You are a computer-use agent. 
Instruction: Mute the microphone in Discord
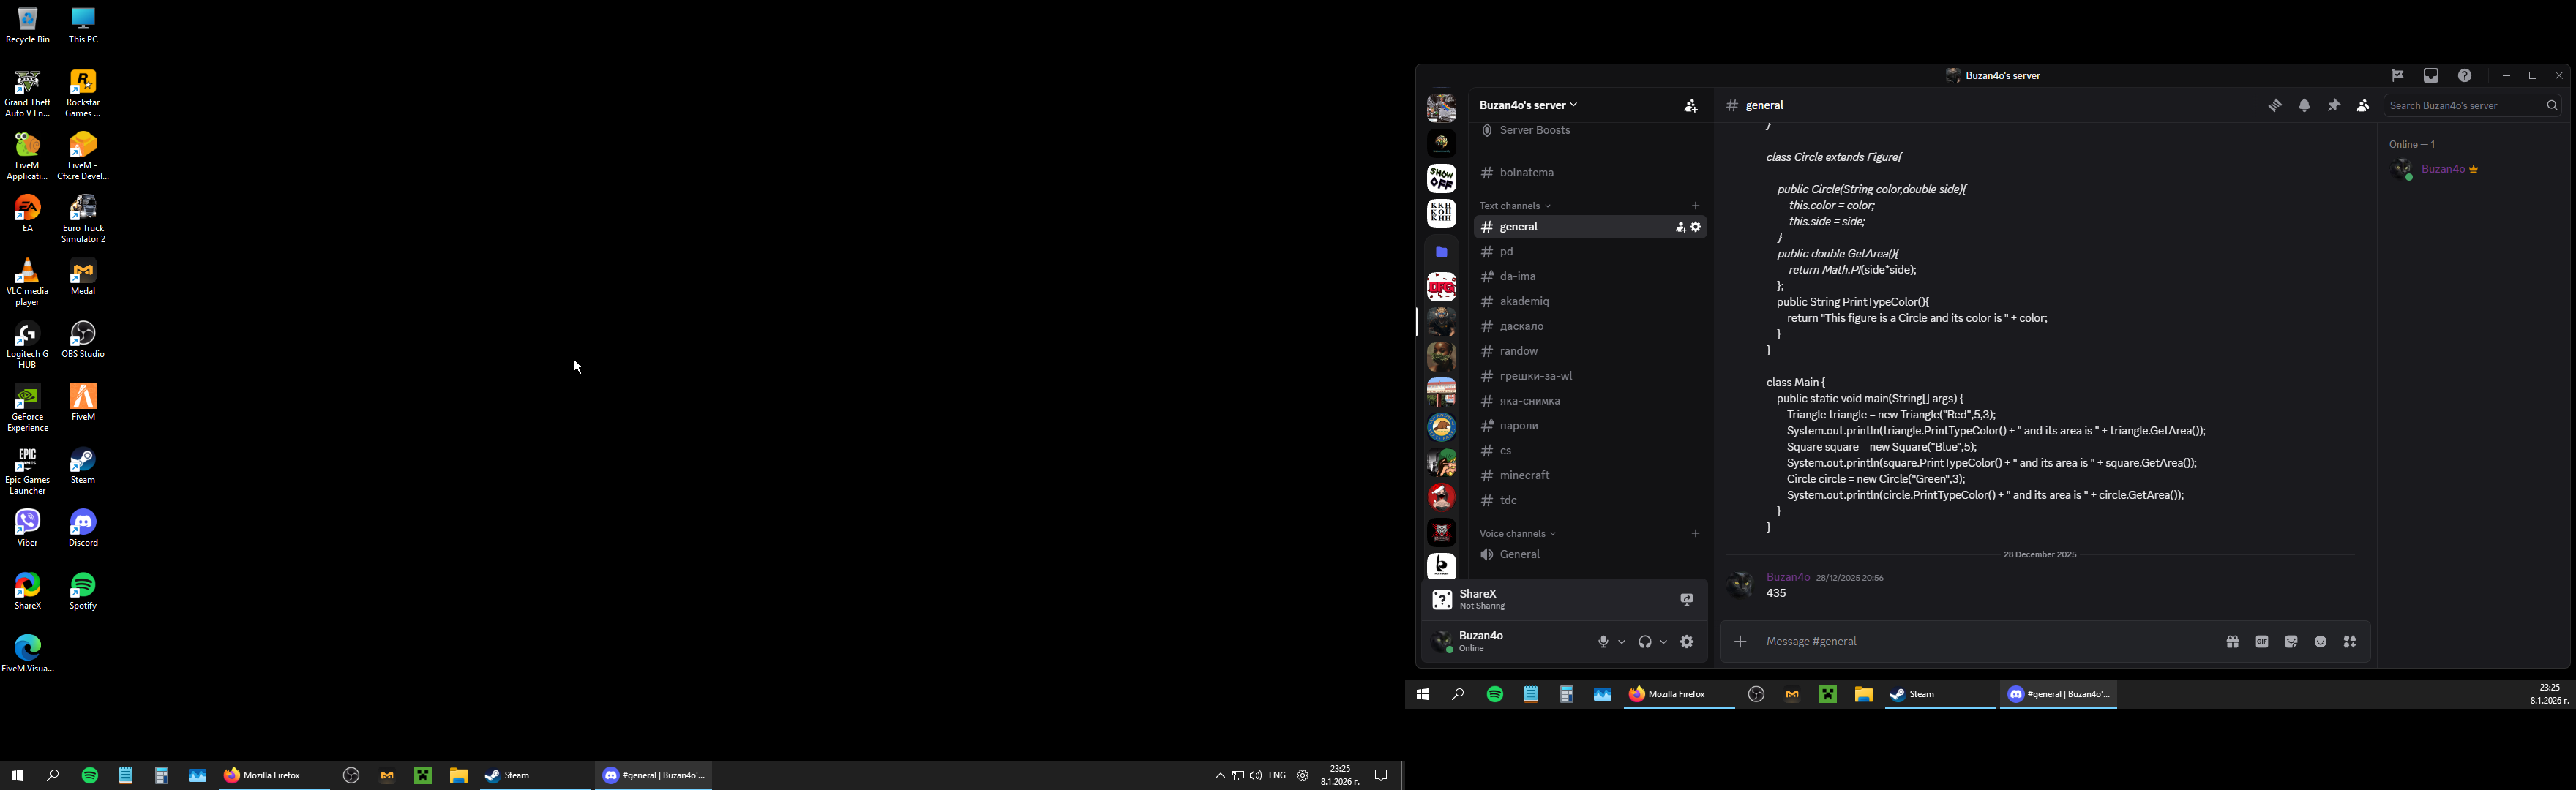1603,642
